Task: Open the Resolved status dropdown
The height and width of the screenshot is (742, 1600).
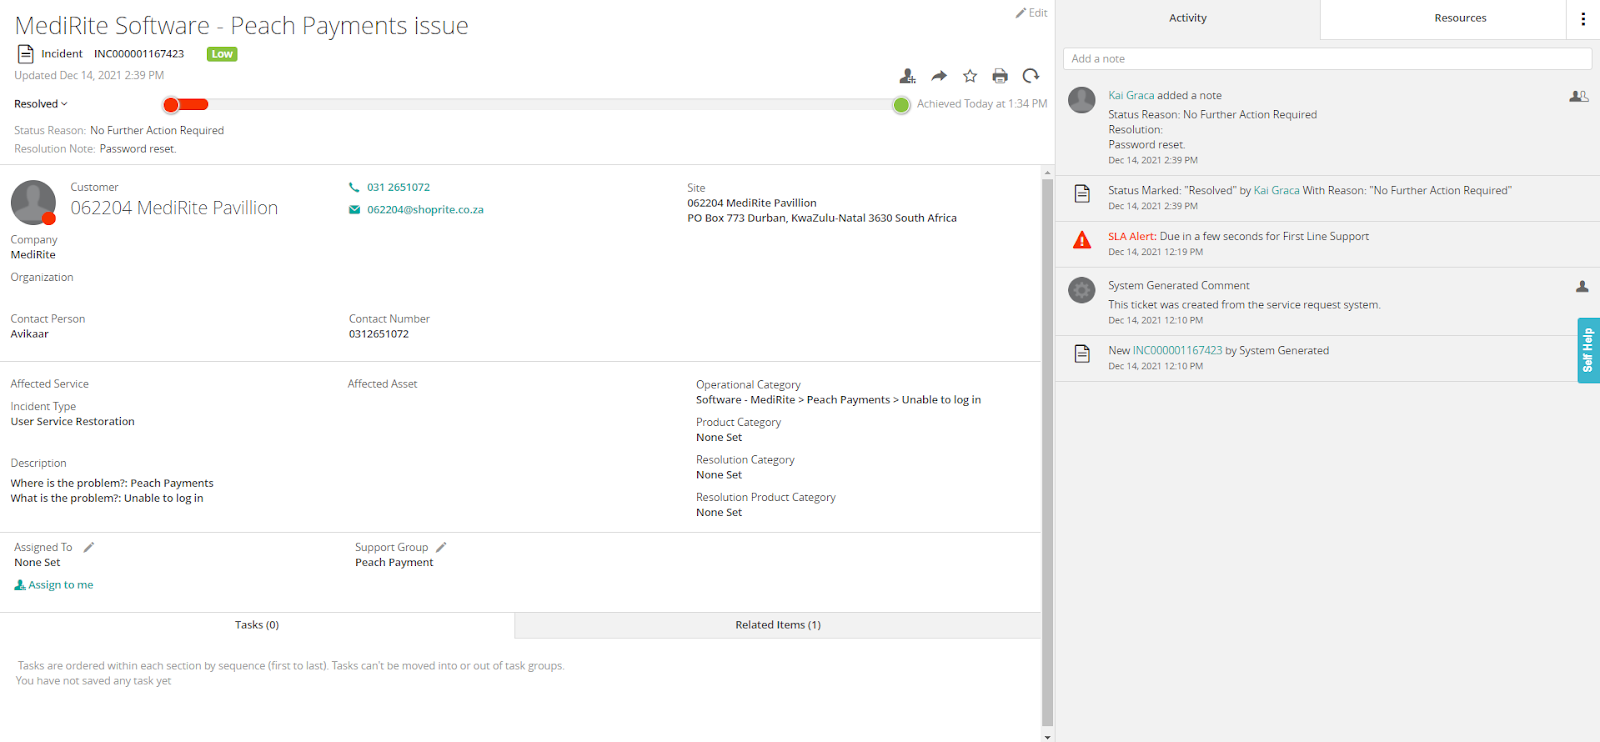Action: 41,104
